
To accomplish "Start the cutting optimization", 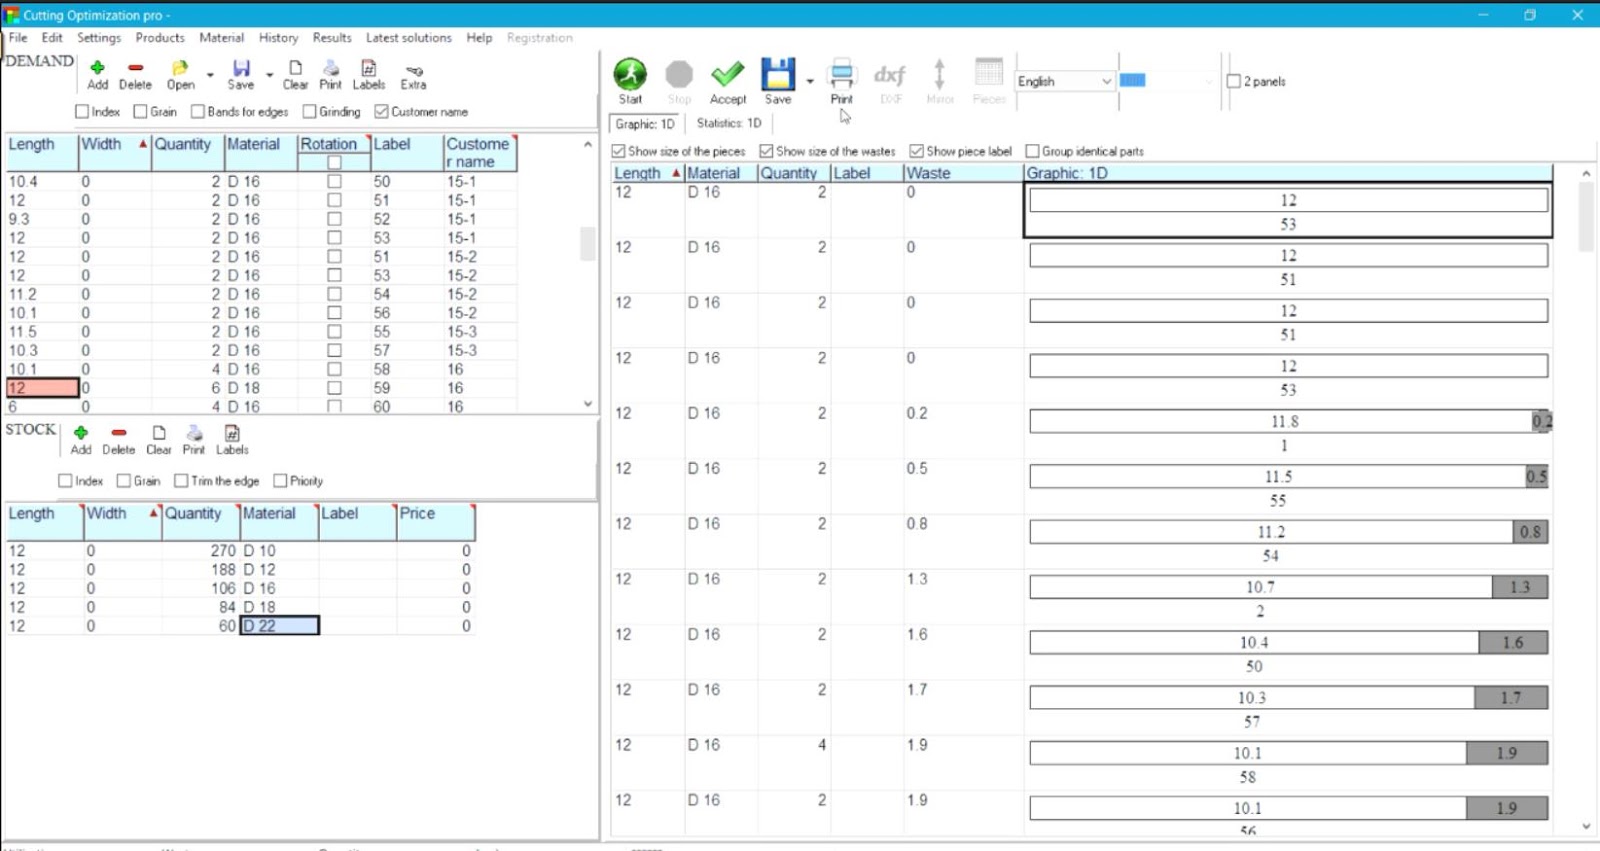I will pyautogui.click(x=630, y=81).
